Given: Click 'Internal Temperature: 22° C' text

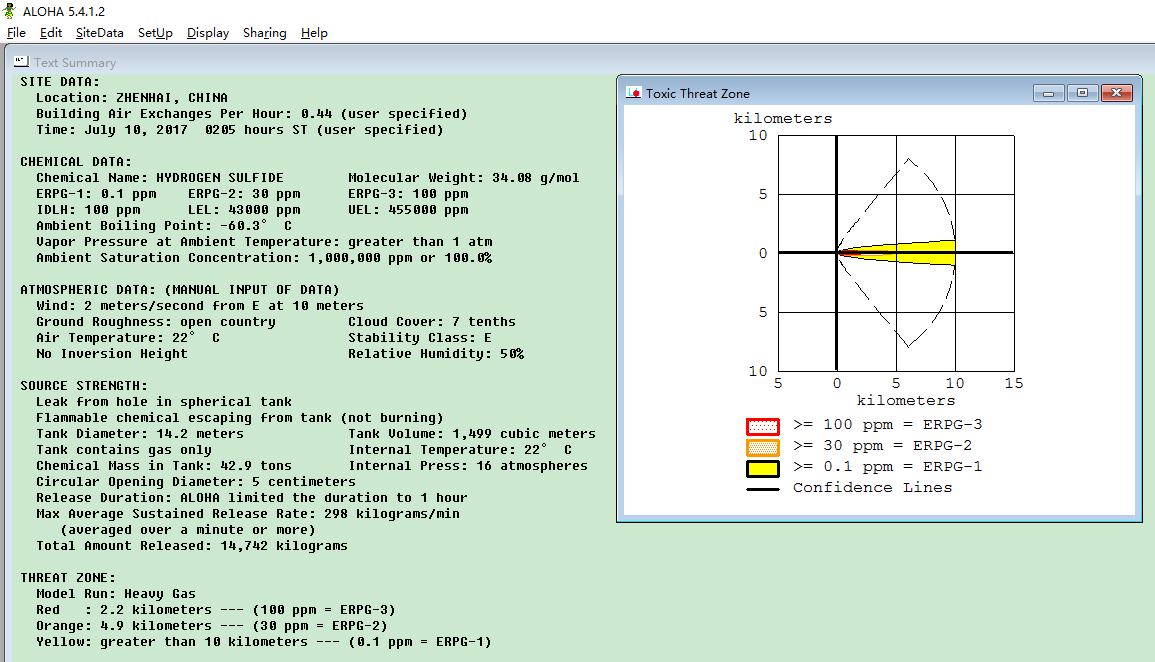Looking at the screenshot, I should [x=460, y=450].
